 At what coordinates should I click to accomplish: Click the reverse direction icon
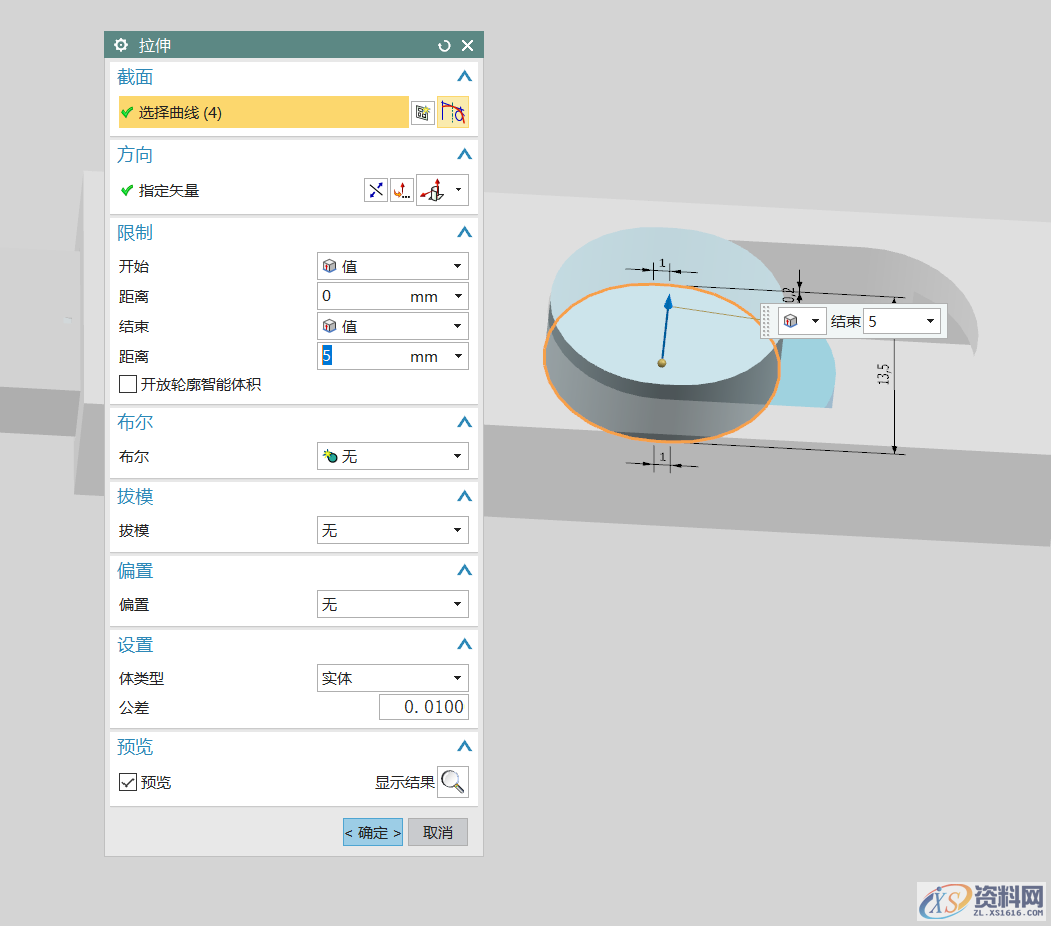click(x=376, y=190)
